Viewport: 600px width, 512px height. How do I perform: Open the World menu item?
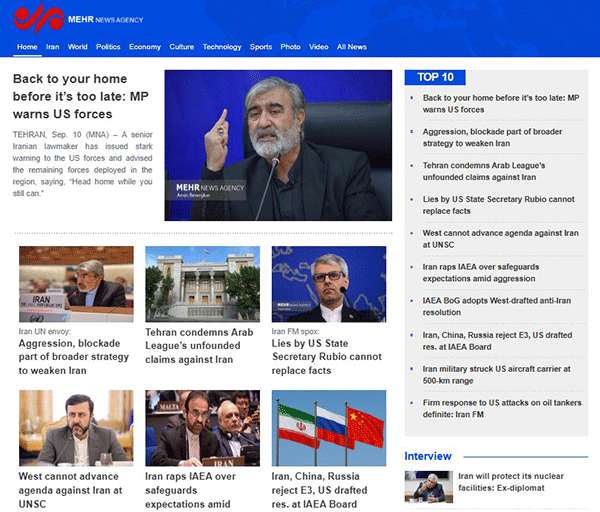(x=78, y=47)
